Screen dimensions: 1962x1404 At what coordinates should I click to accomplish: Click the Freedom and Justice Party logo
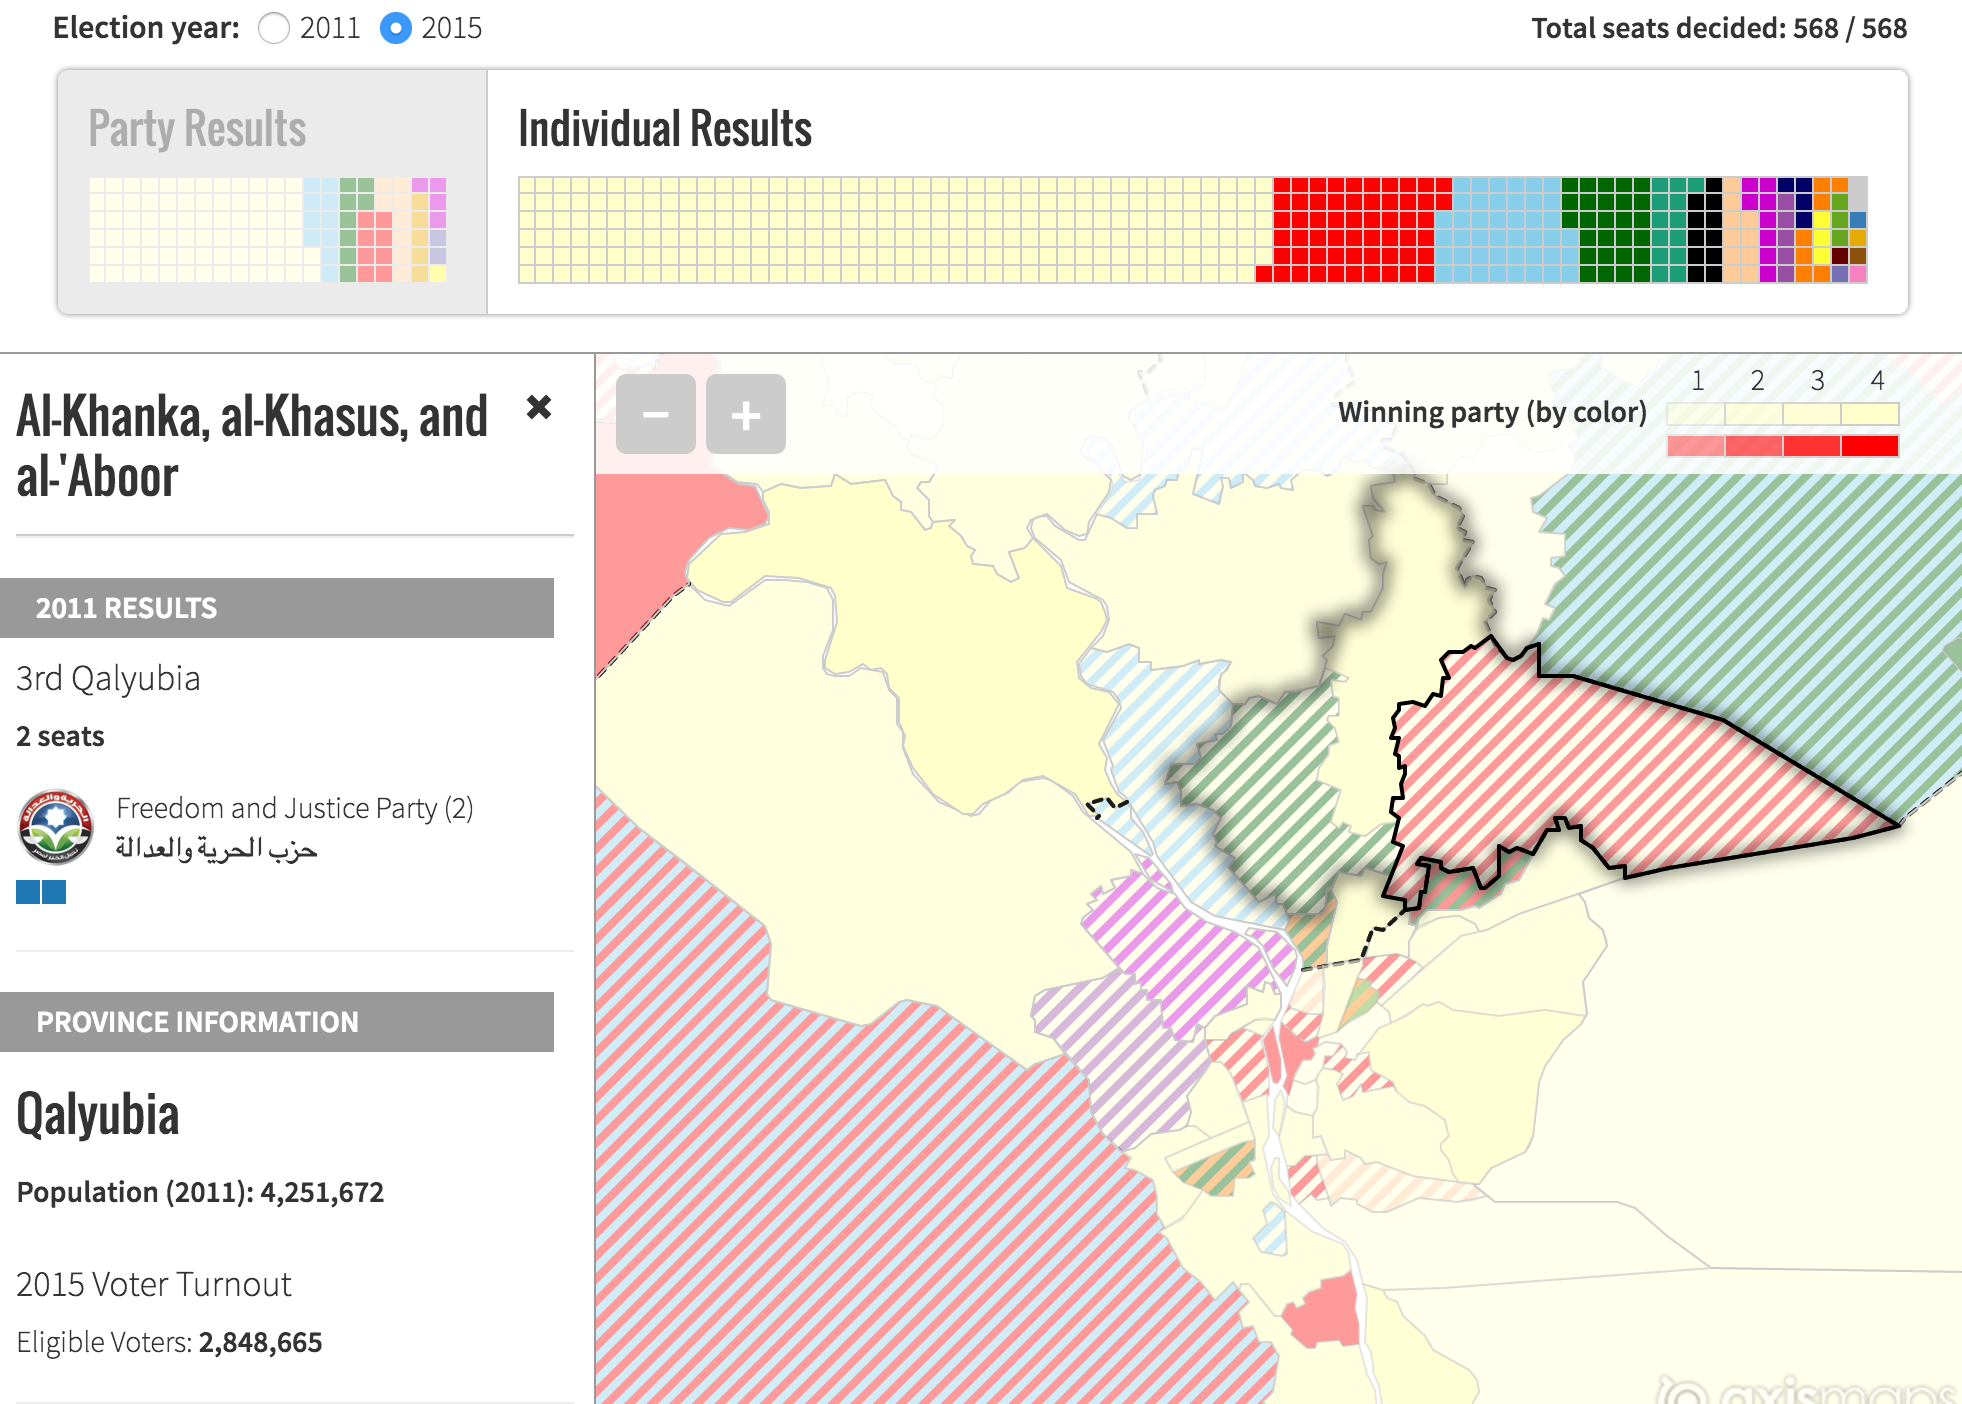[x=56, y=827]
